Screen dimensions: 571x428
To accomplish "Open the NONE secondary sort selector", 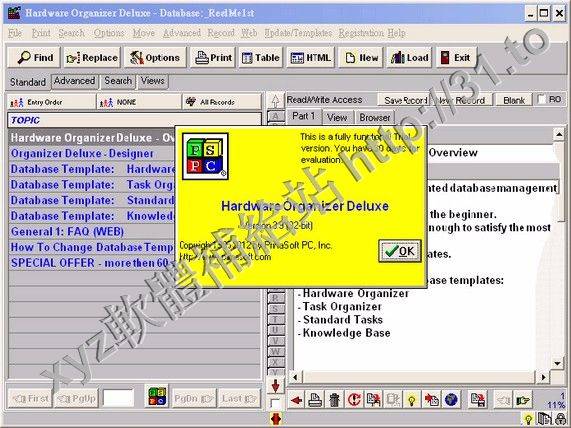I will (139, 102).
